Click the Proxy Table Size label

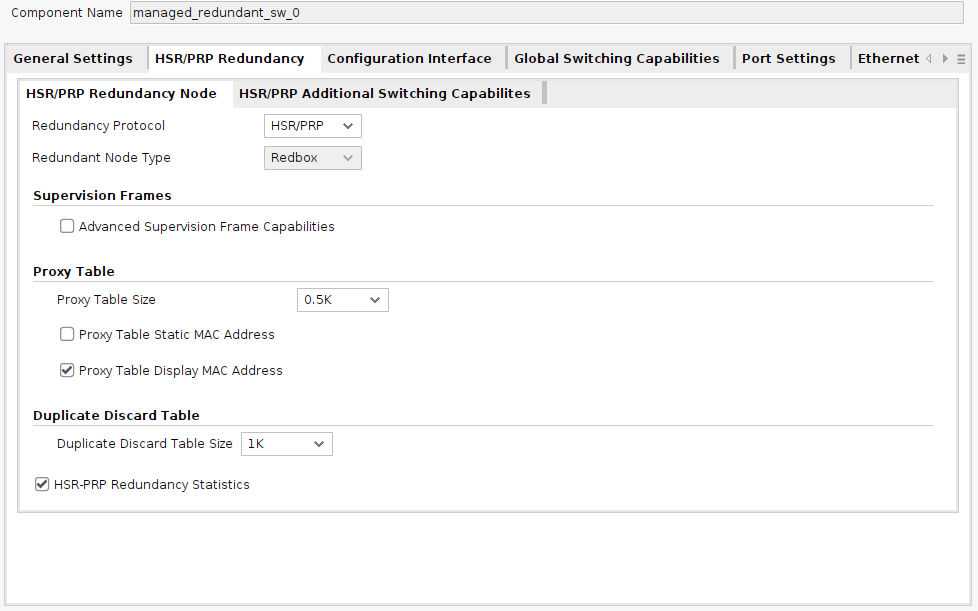[x=106, y=300]
